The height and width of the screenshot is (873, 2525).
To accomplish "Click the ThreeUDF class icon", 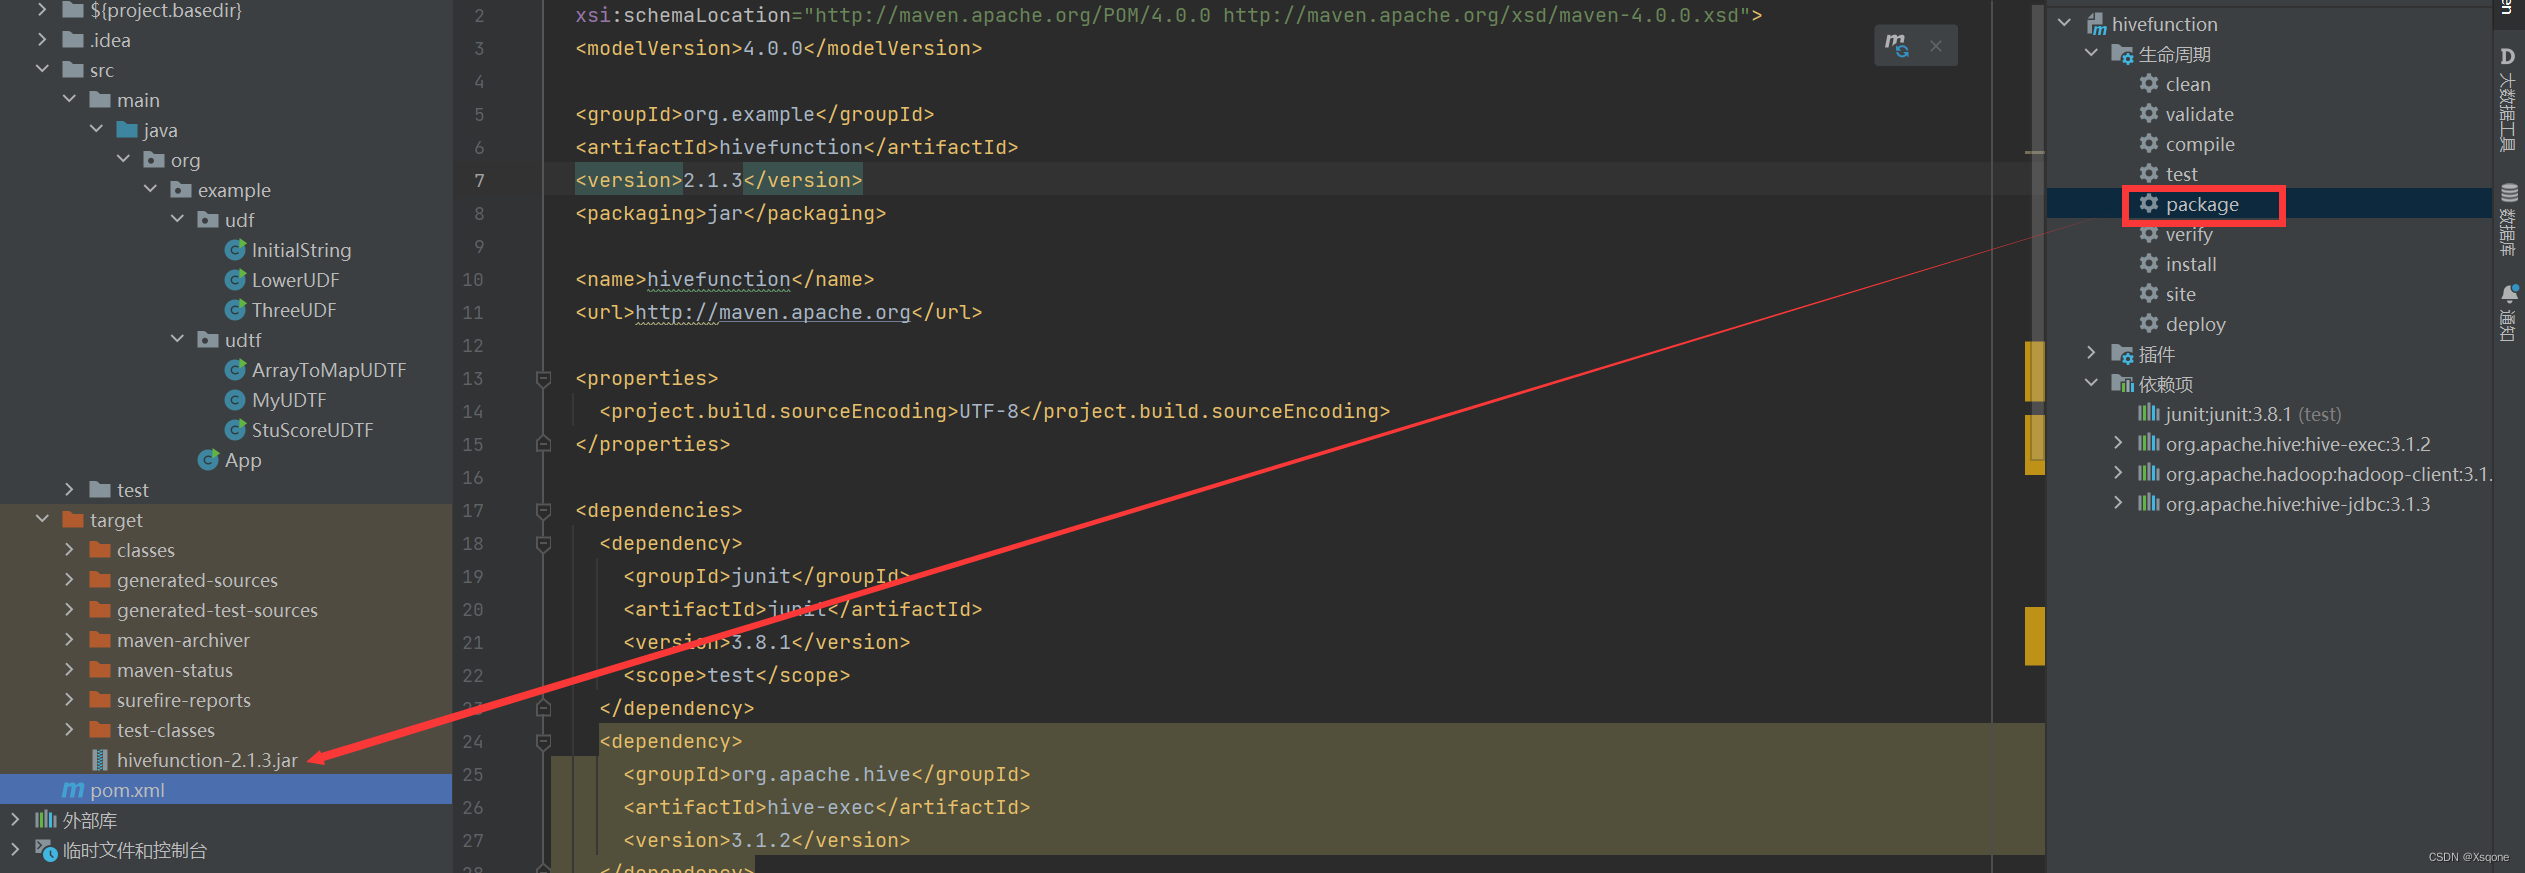I will 235,310.
